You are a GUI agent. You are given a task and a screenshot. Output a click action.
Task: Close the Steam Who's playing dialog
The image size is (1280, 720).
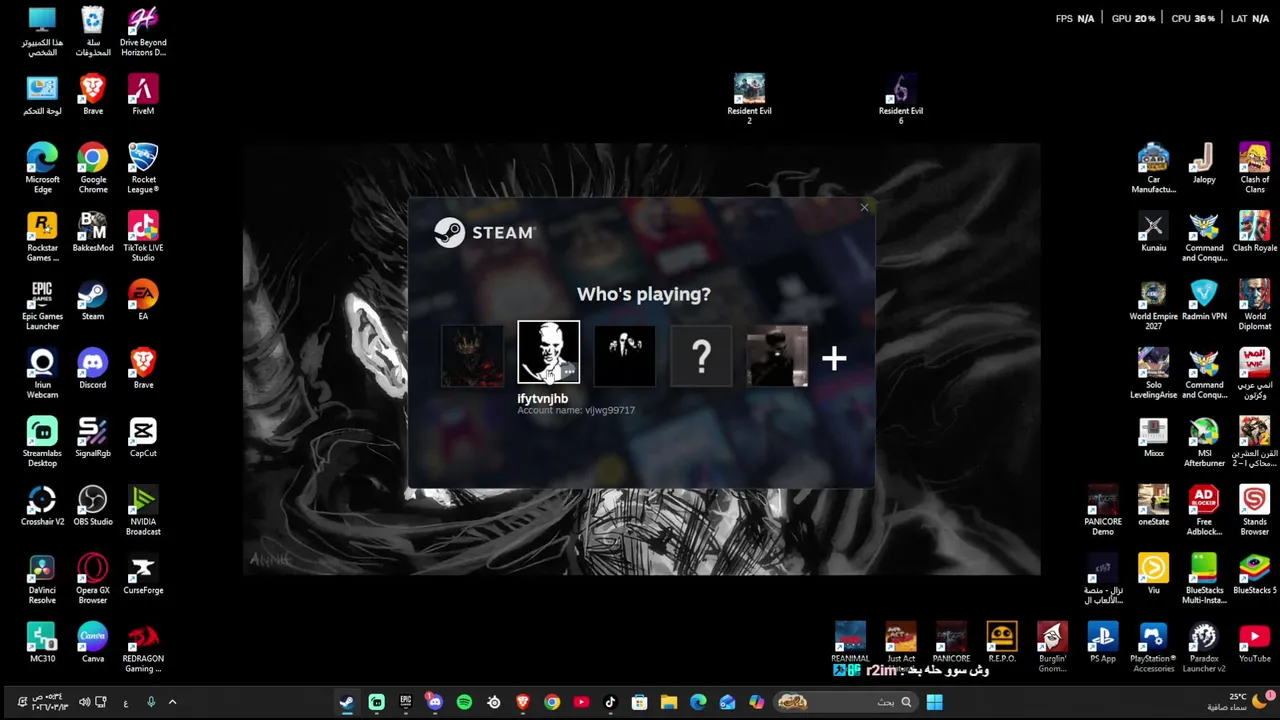[864, 208]
